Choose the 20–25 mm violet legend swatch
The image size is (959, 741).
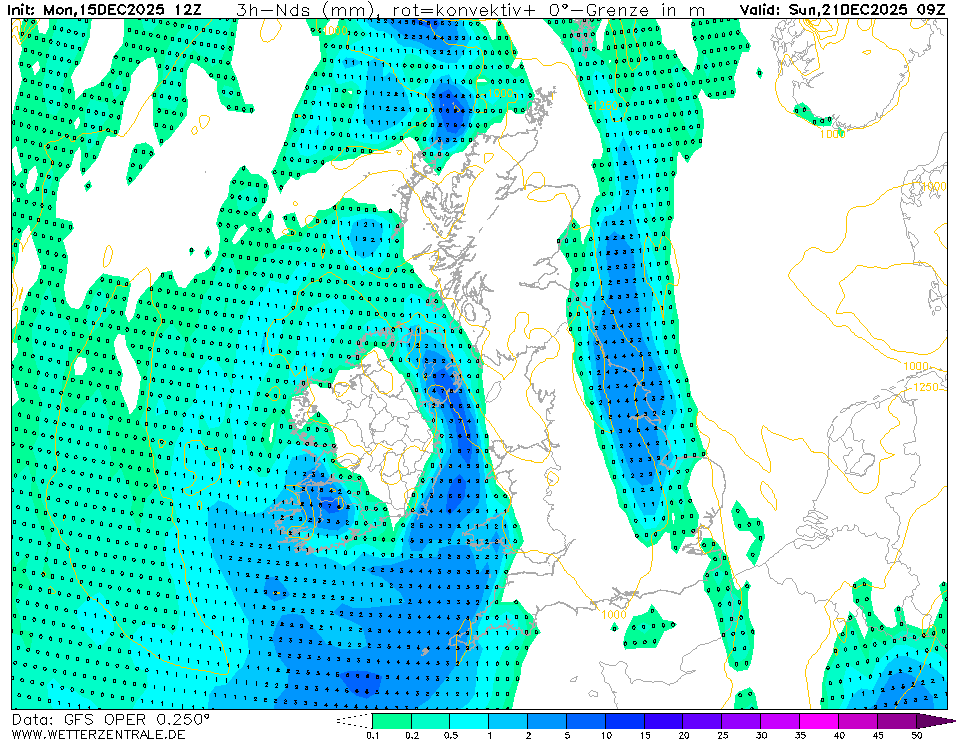pos(702,720)
